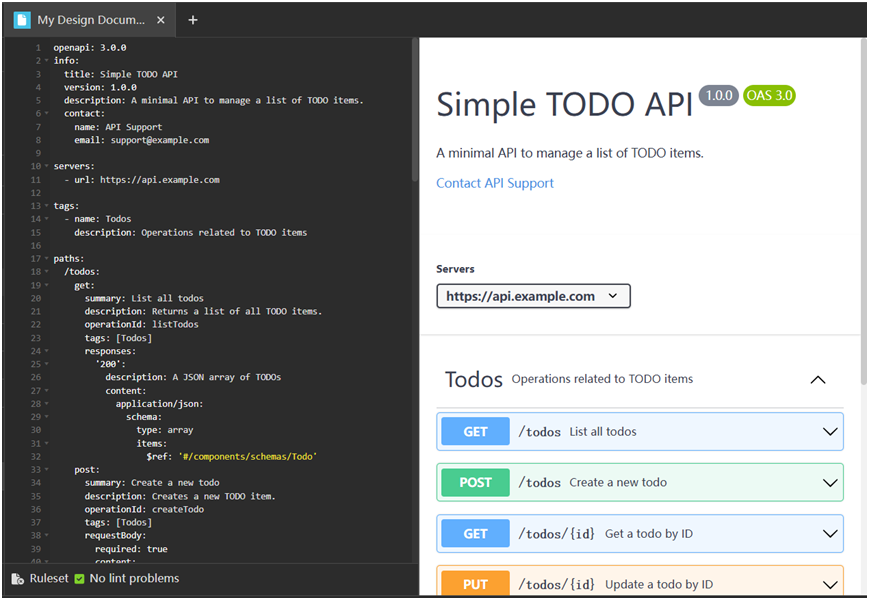The height and width of the screenshot is (600, 869).
Task: Collapse the get fold arrow on line 19
Action: tap(47, 285)
